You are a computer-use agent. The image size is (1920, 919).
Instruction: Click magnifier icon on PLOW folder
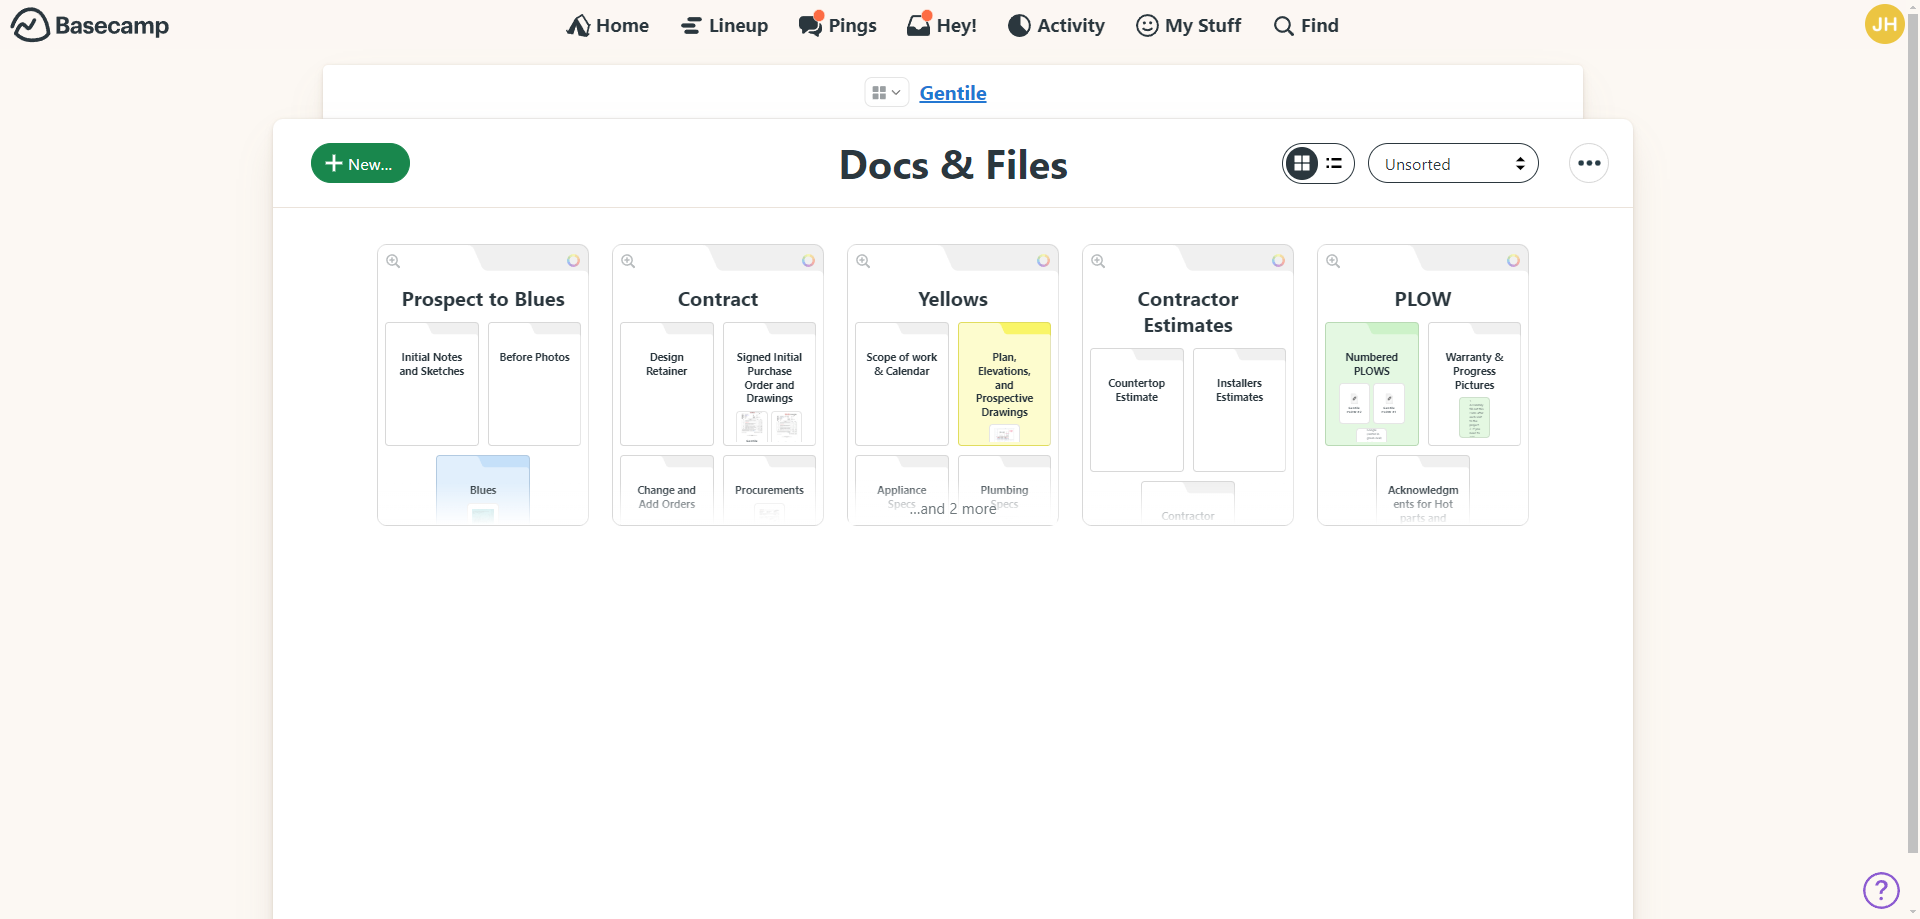point(1333,261)
